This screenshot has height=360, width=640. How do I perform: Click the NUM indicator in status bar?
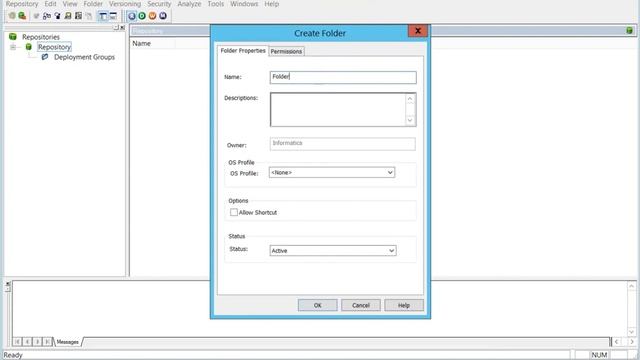[599, 355]
